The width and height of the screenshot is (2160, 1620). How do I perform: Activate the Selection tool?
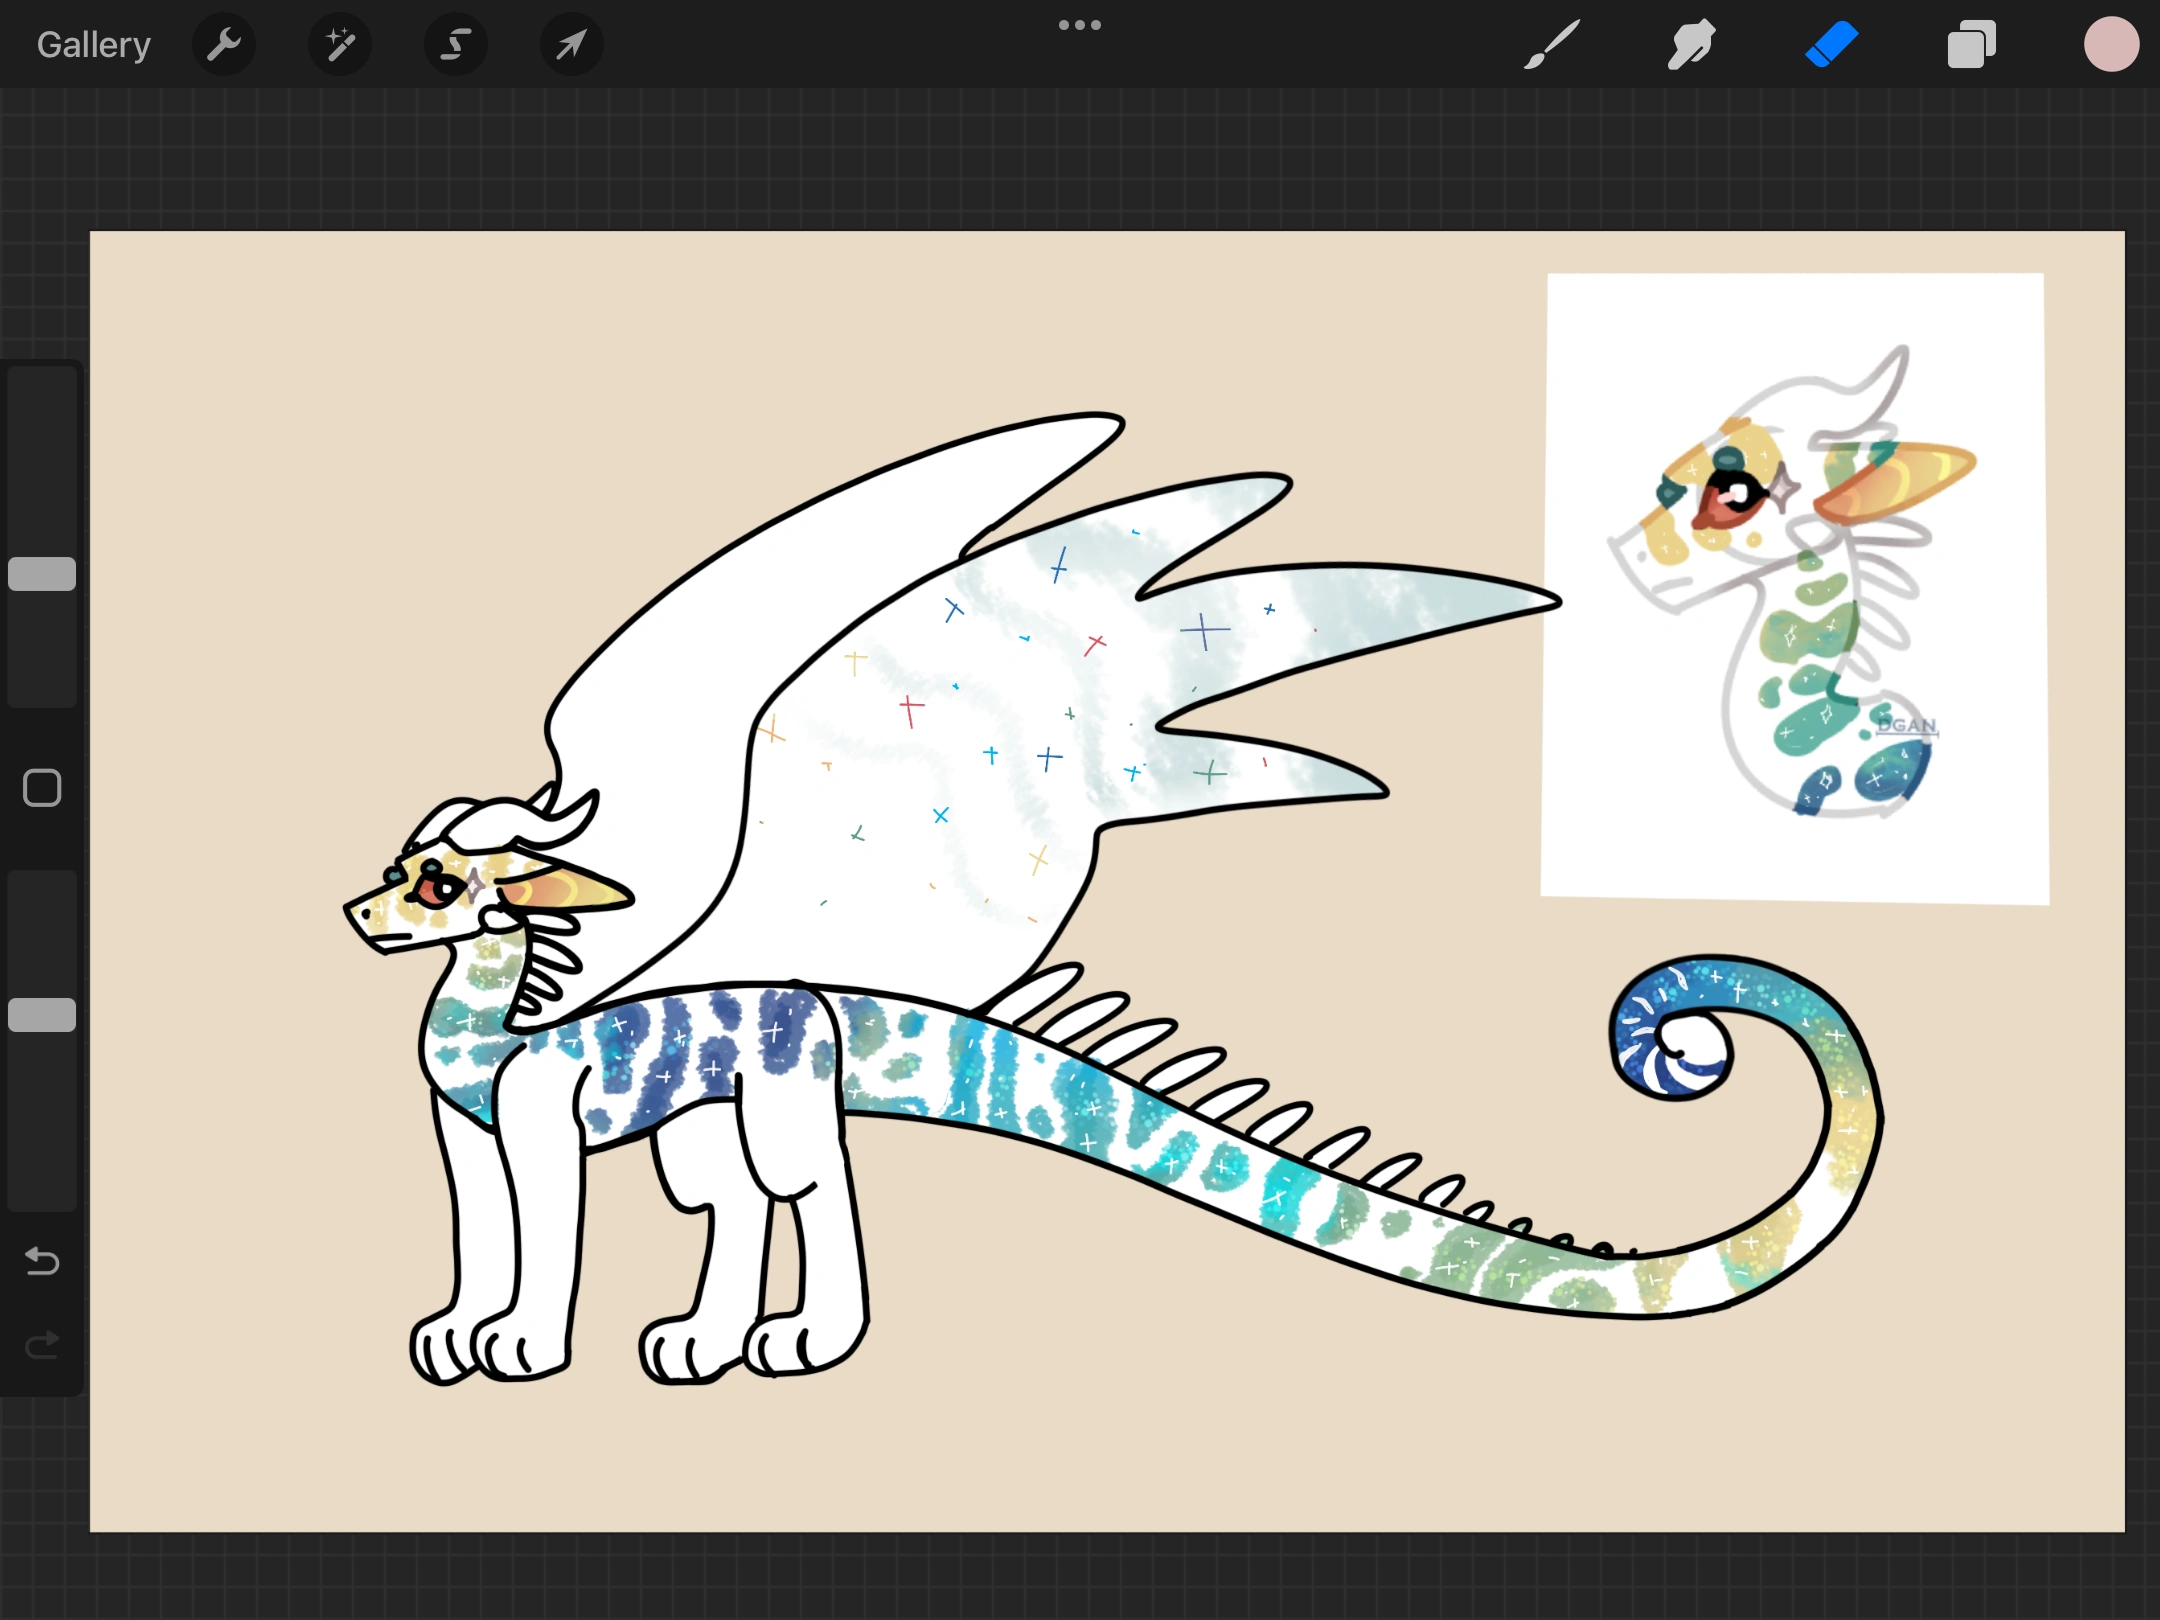pyautogui.click(x=456, y=45)
